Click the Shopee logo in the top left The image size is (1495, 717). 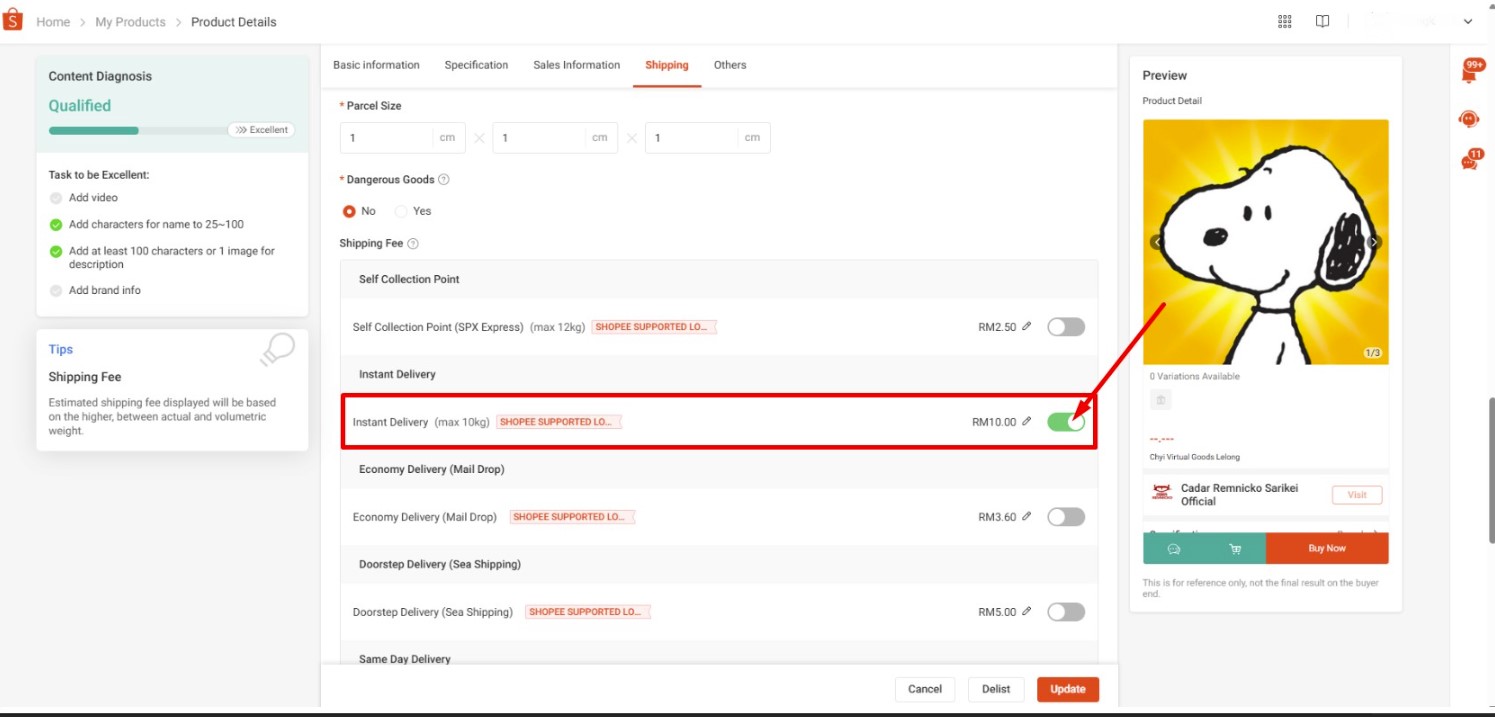13,20
